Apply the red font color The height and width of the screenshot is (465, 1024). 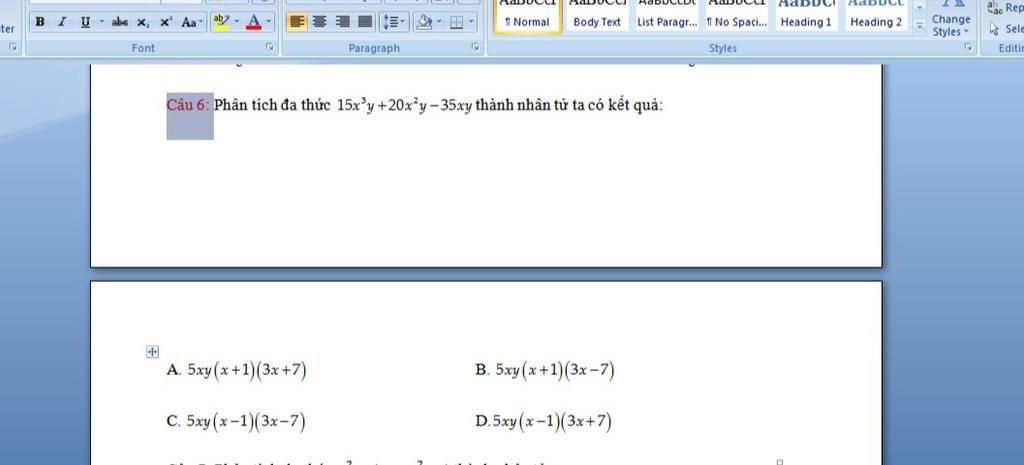[x=253, y=22]
